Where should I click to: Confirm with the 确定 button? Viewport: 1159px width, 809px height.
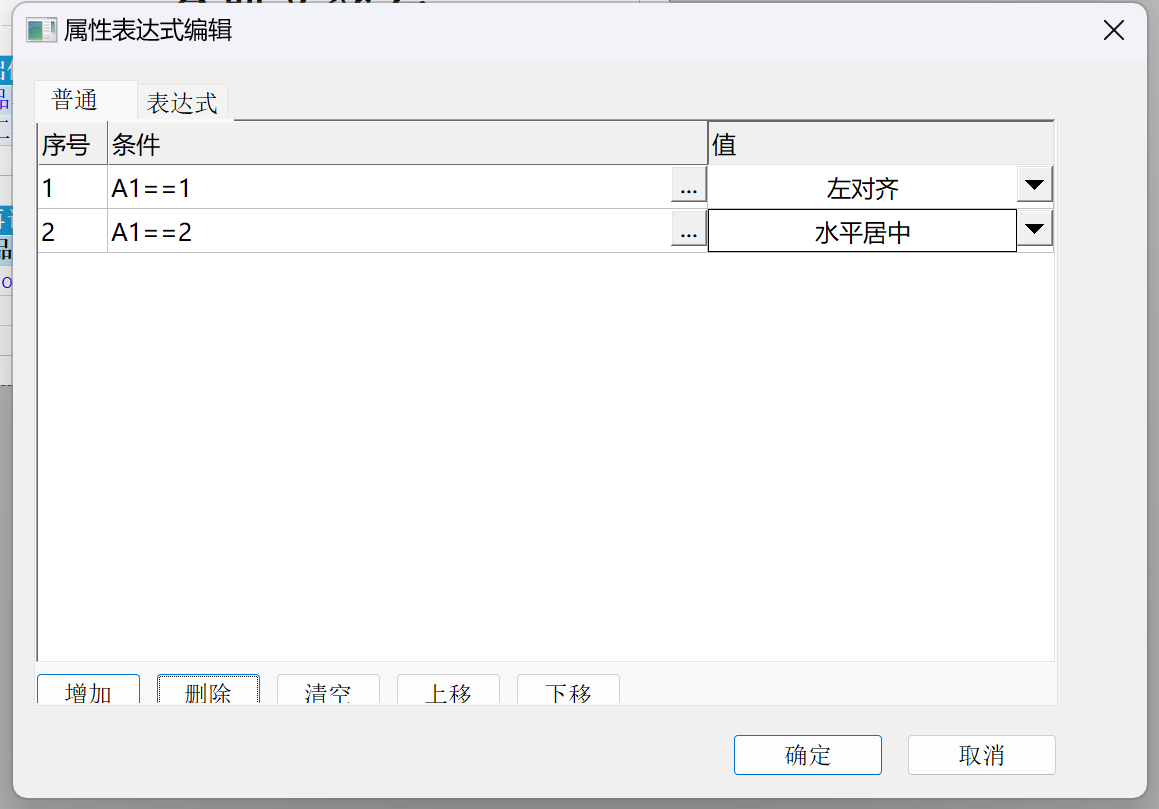click(807, 755)
